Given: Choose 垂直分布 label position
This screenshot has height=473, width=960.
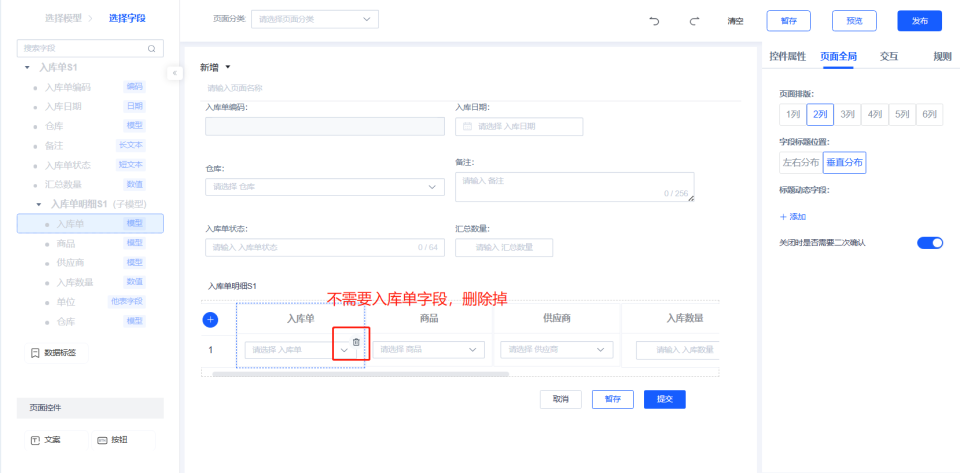Looking at the screenshot, I should (x=844, y=163).
